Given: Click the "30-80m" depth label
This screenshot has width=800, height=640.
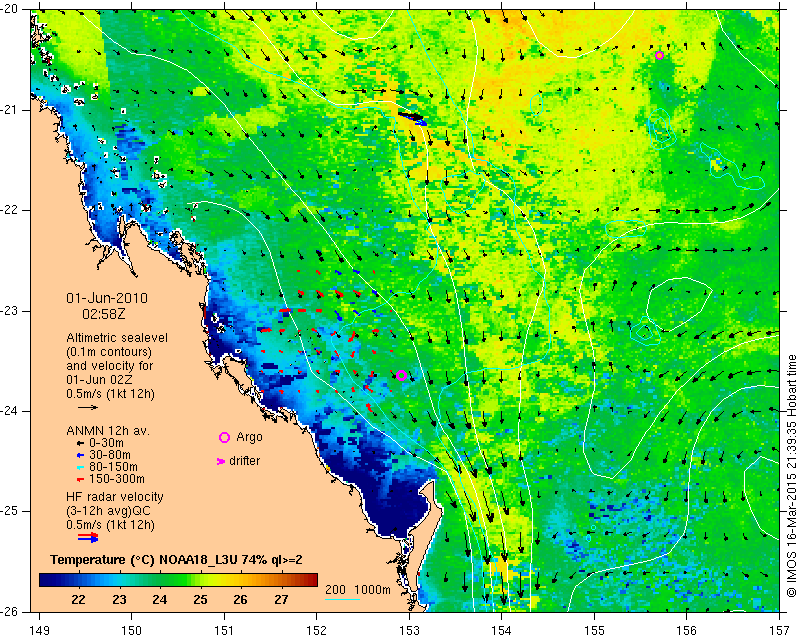Looking at the screenshot, I should click(x=110, y=455).
